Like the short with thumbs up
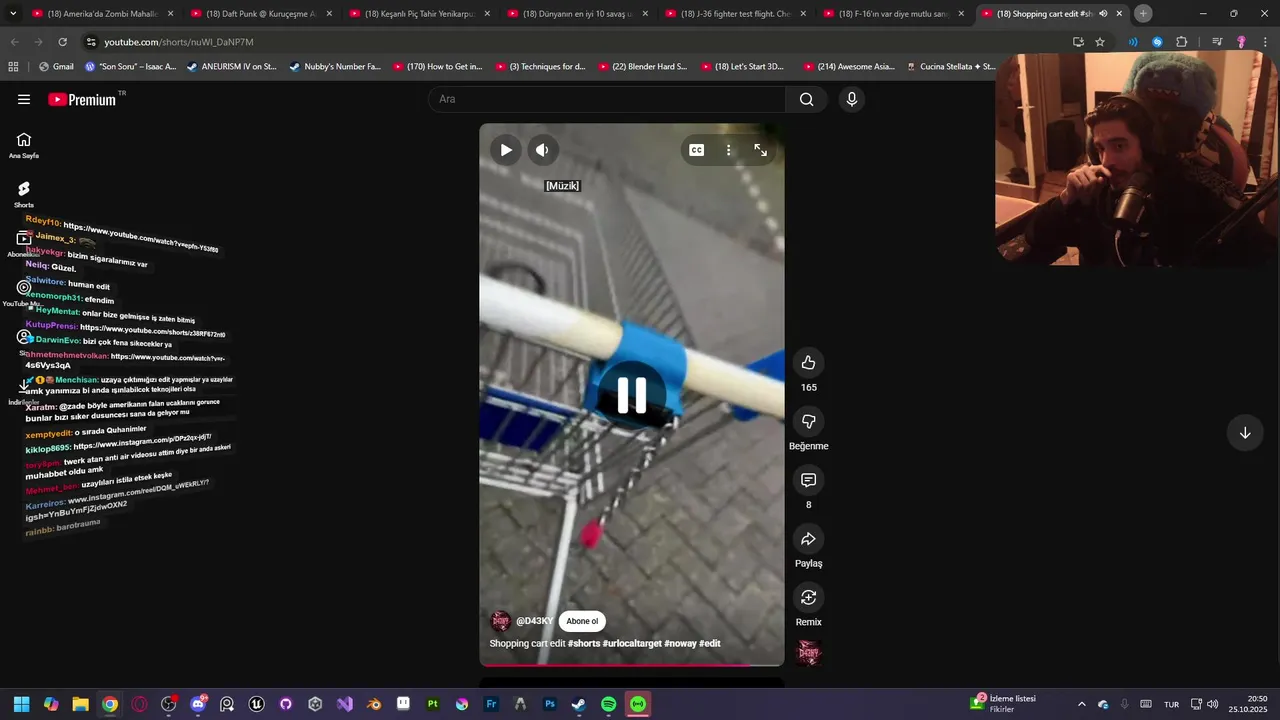 pos(809,363)
